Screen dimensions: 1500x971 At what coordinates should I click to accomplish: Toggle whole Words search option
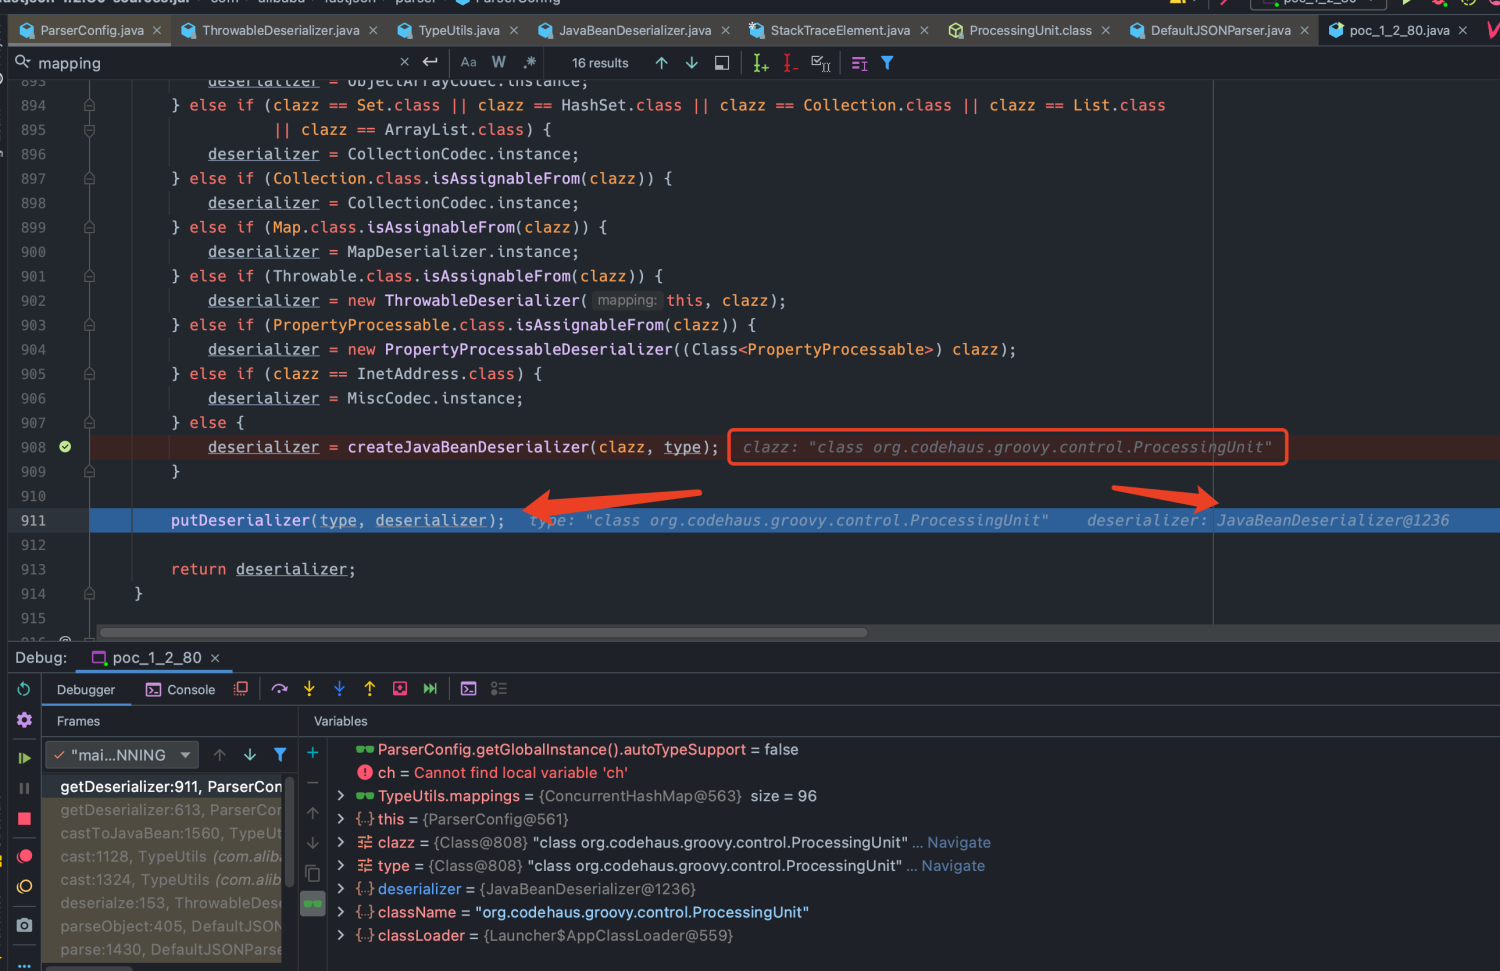point(498,62)
